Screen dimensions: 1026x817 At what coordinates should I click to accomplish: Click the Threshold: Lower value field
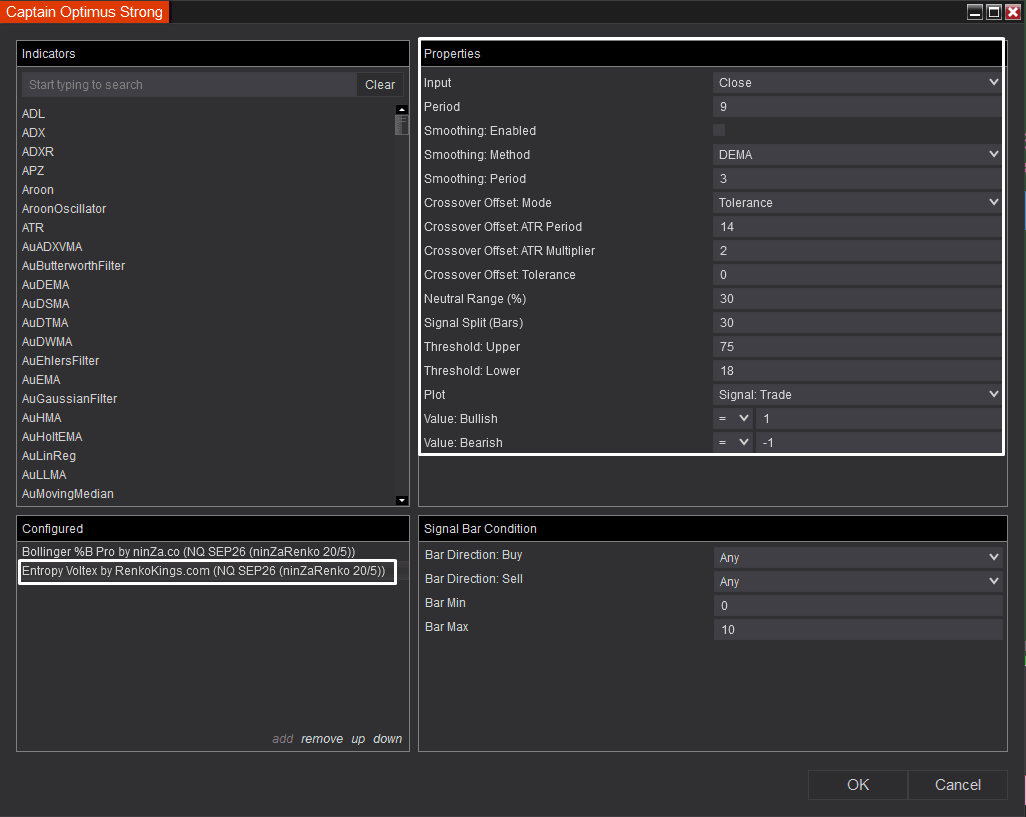point(857,370)
